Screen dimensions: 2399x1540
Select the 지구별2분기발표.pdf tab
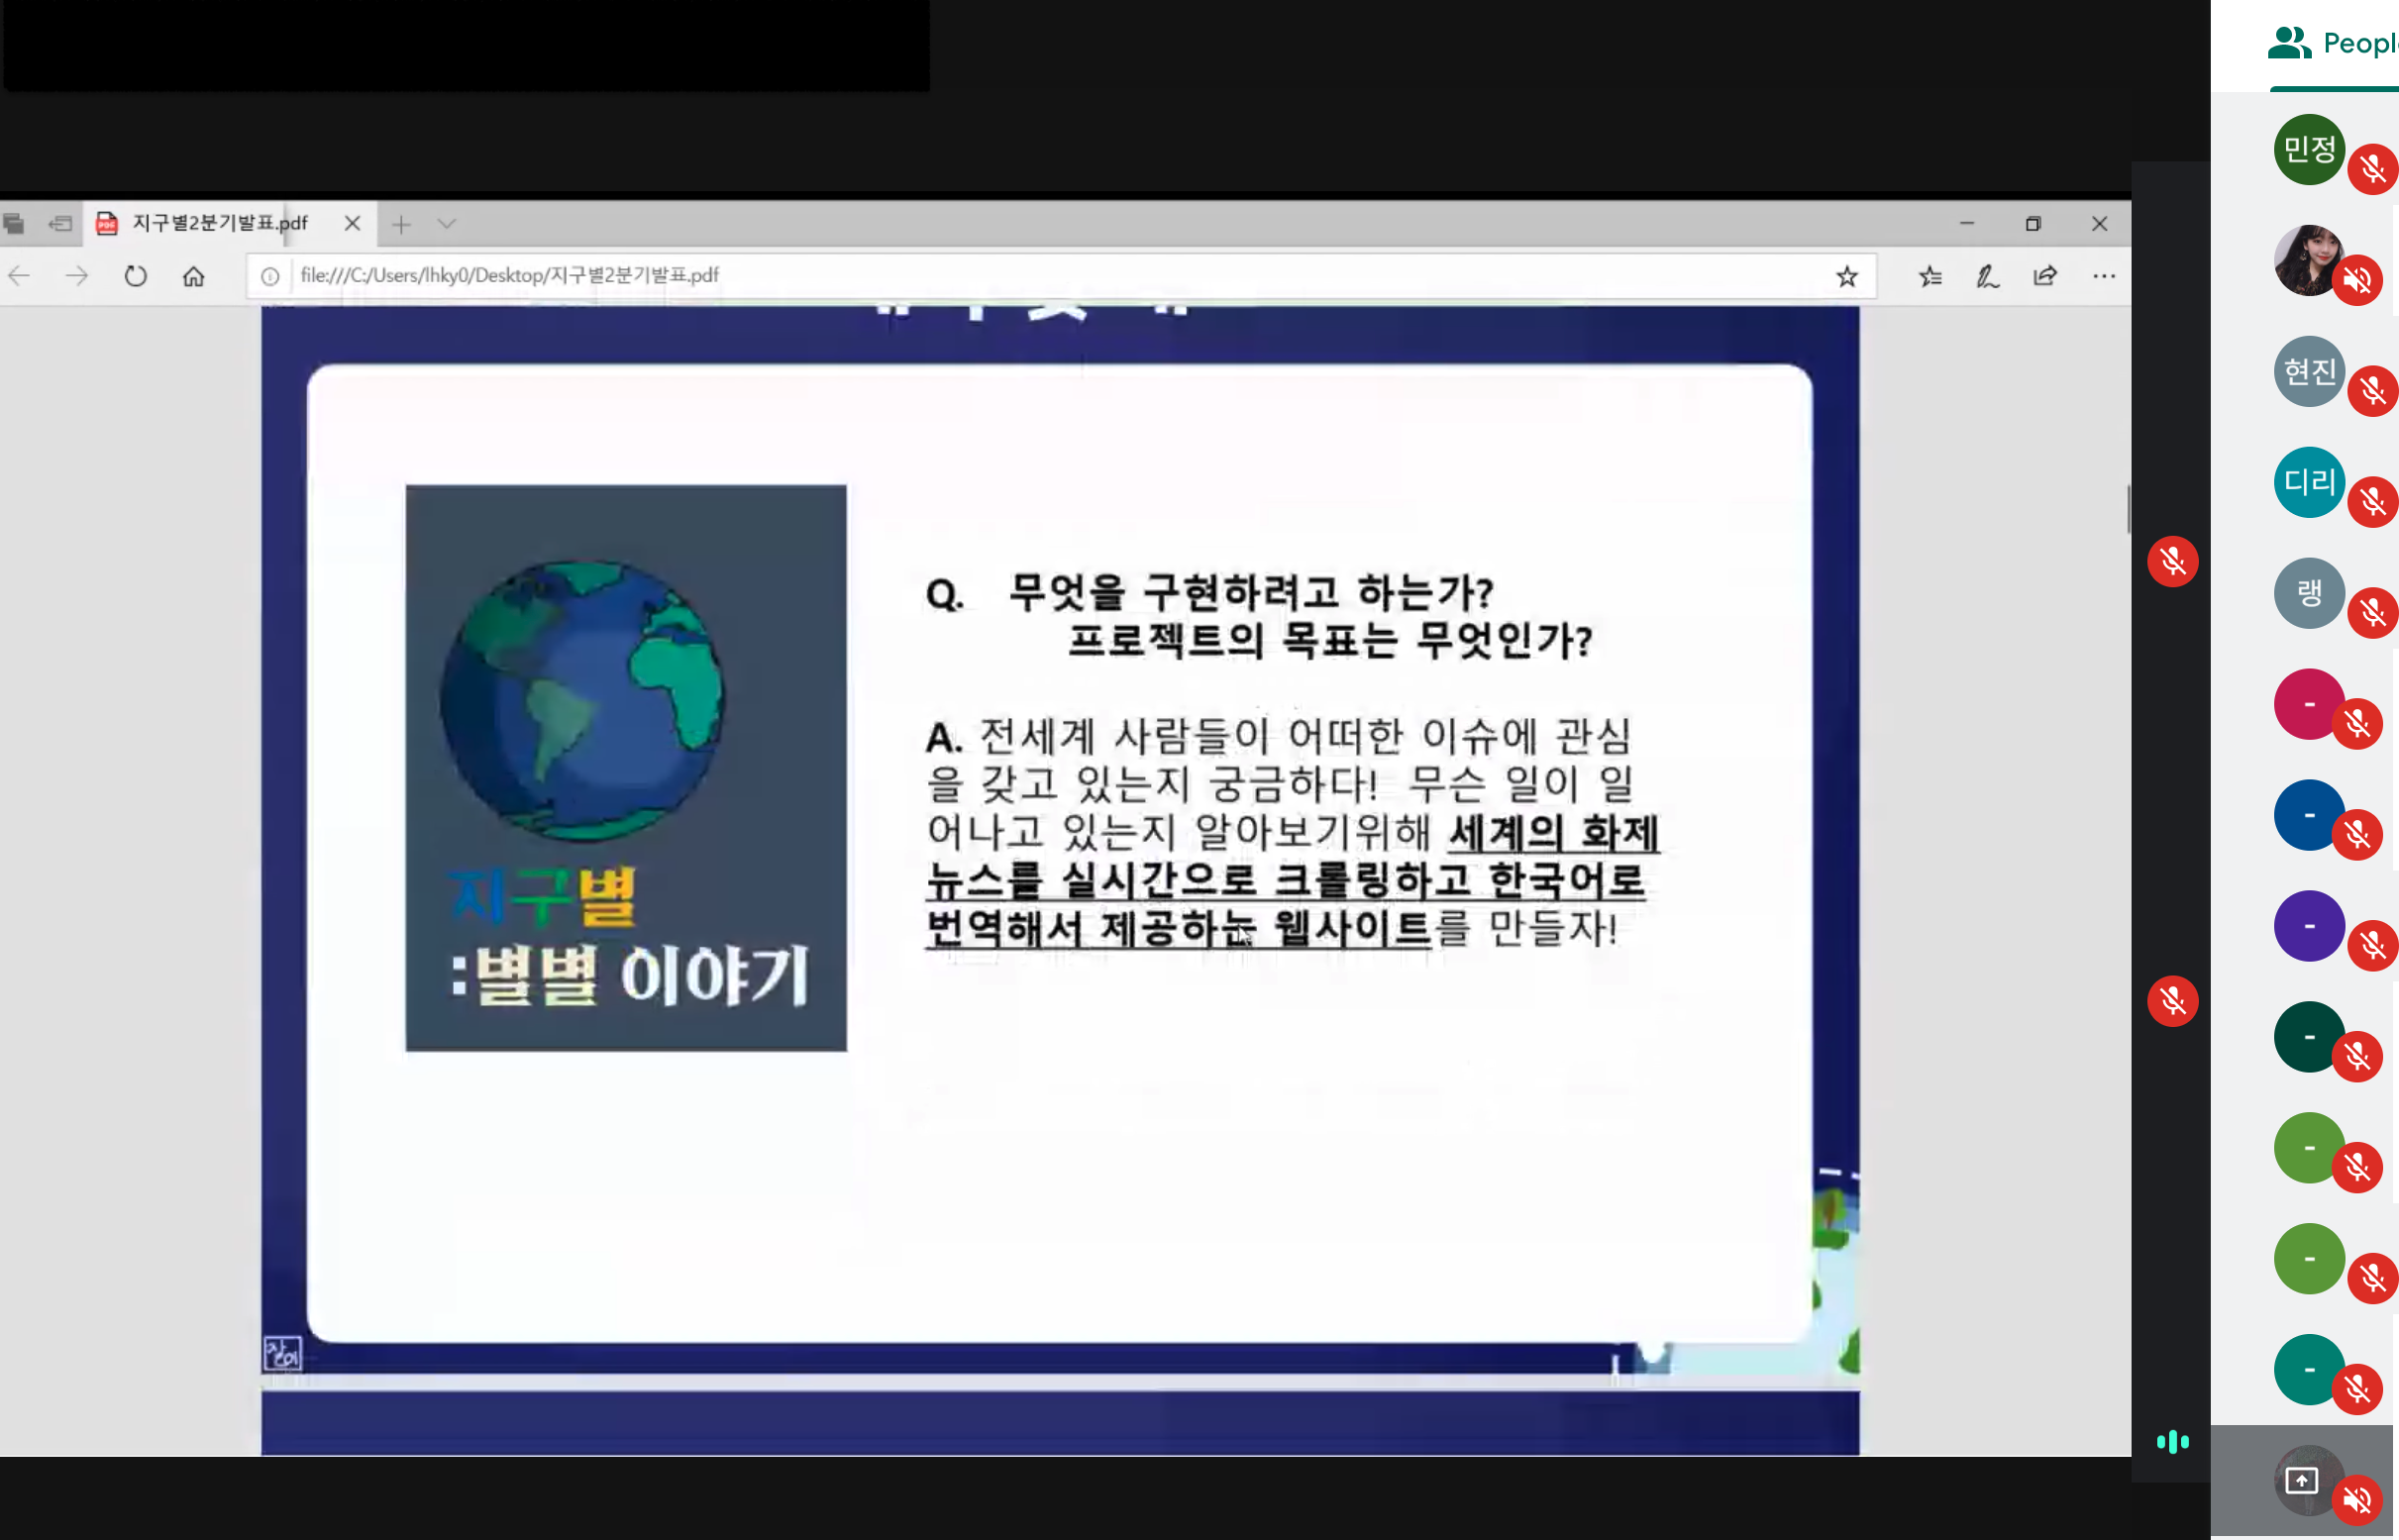pyautogui.click(x=220, y=224)
